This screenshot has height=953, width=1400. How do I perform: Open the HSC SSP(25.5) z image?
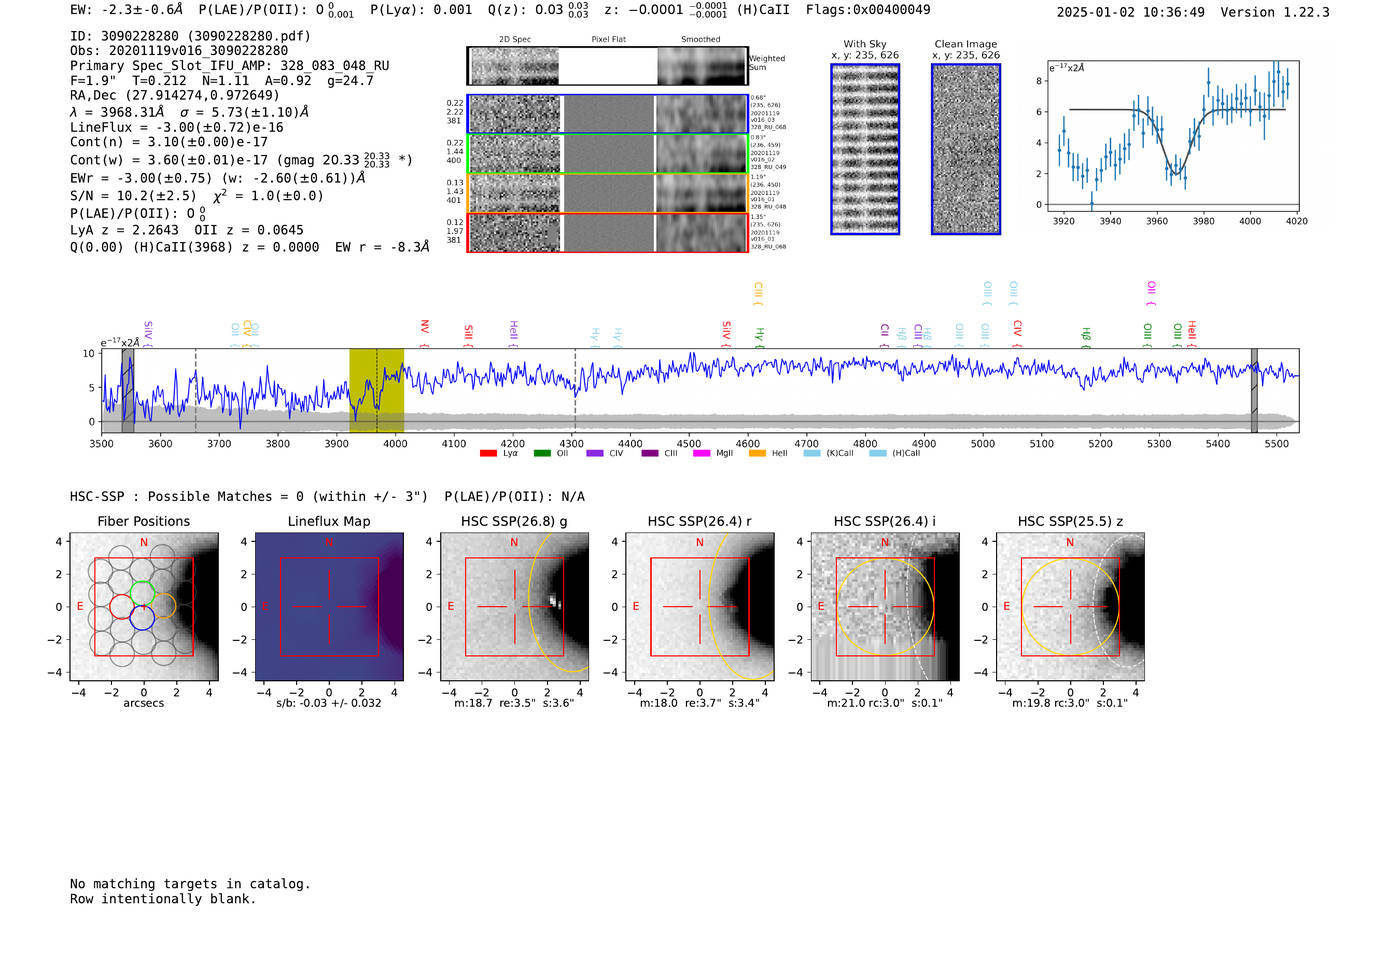[1070, 607]
